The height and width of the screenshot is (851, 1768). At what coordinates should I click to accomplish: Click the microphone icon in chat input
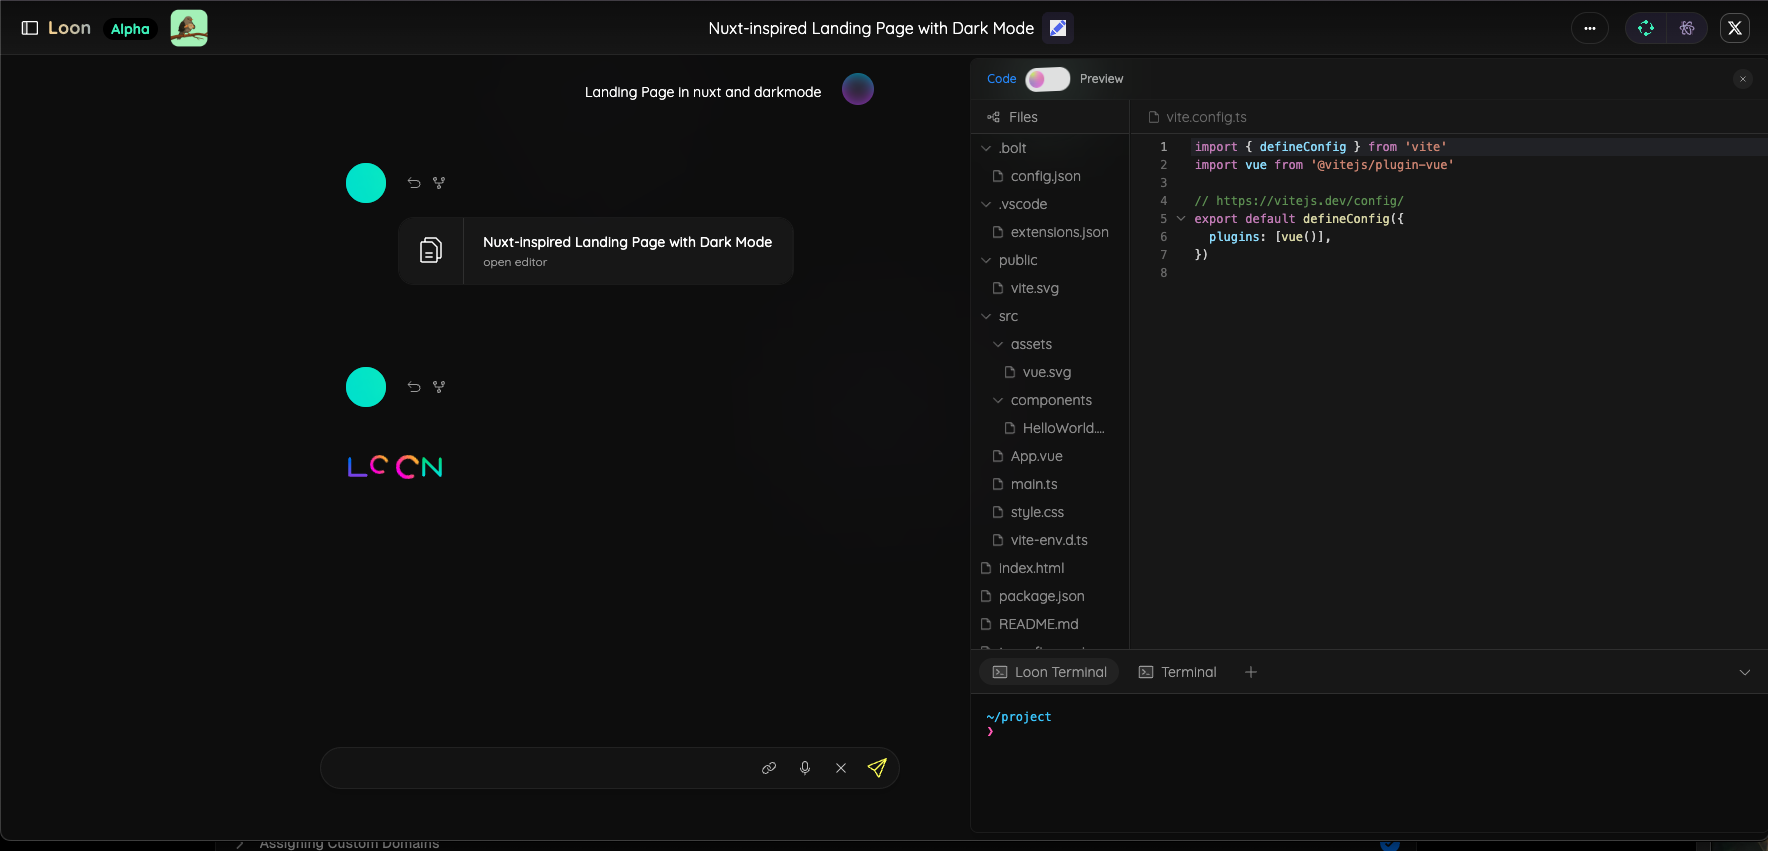point(805,768)
